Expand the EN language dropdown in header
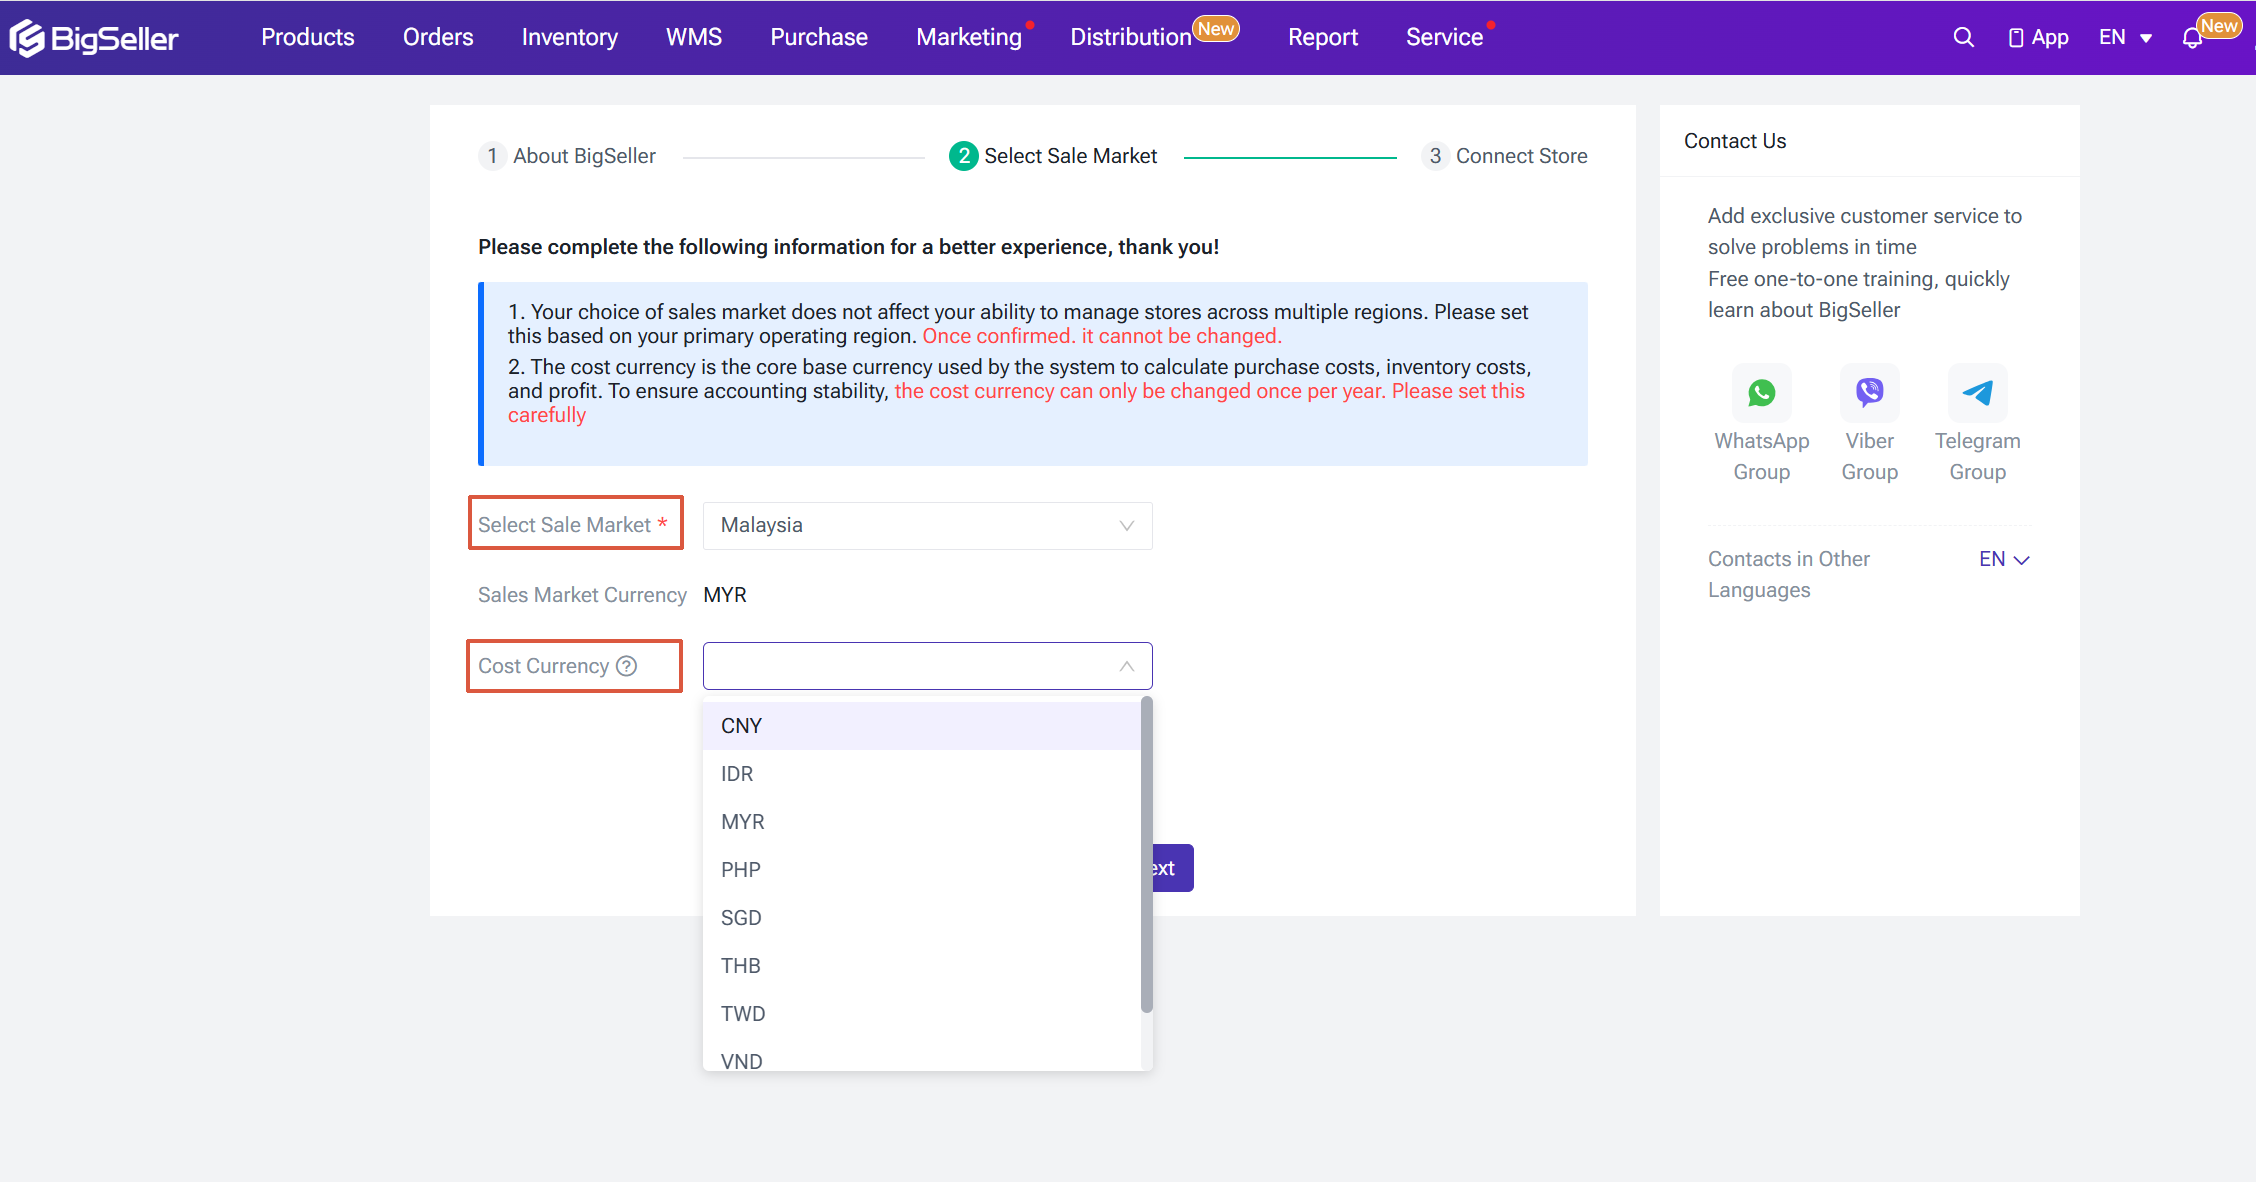The width and height of the screenshot is (2256, 1182). 2125,37
